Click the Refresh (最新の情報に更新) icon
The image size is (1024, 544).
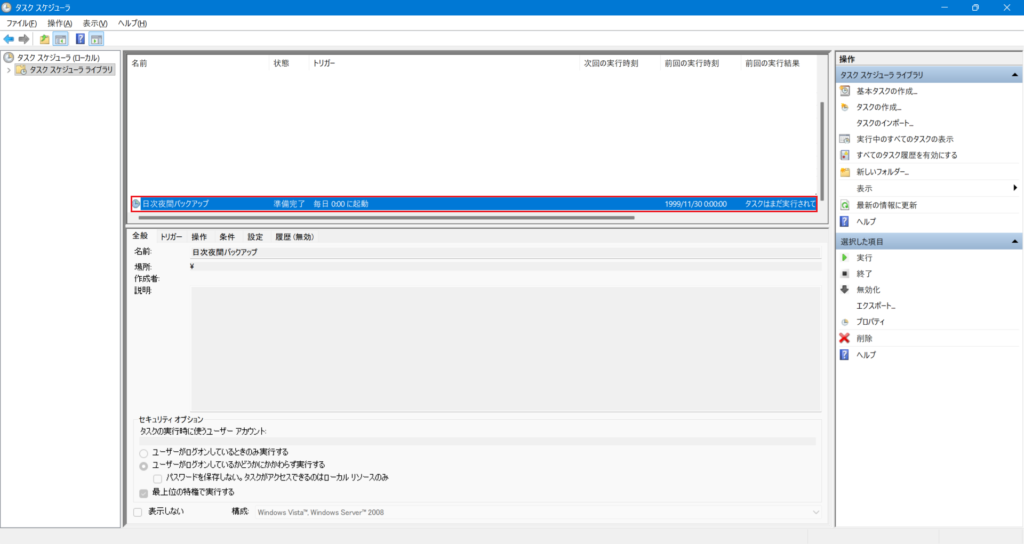coord(845,204)
